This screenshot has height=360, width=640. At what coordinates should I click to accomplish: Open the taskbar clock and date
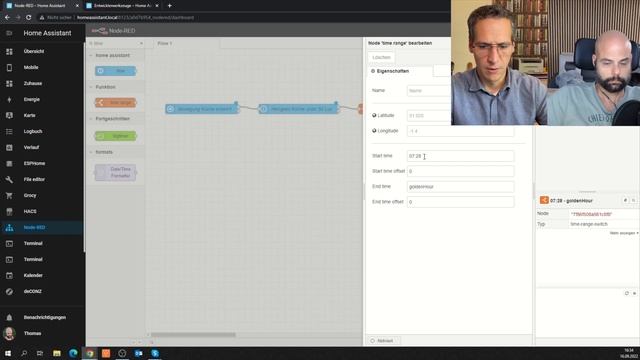pos(629,353)
